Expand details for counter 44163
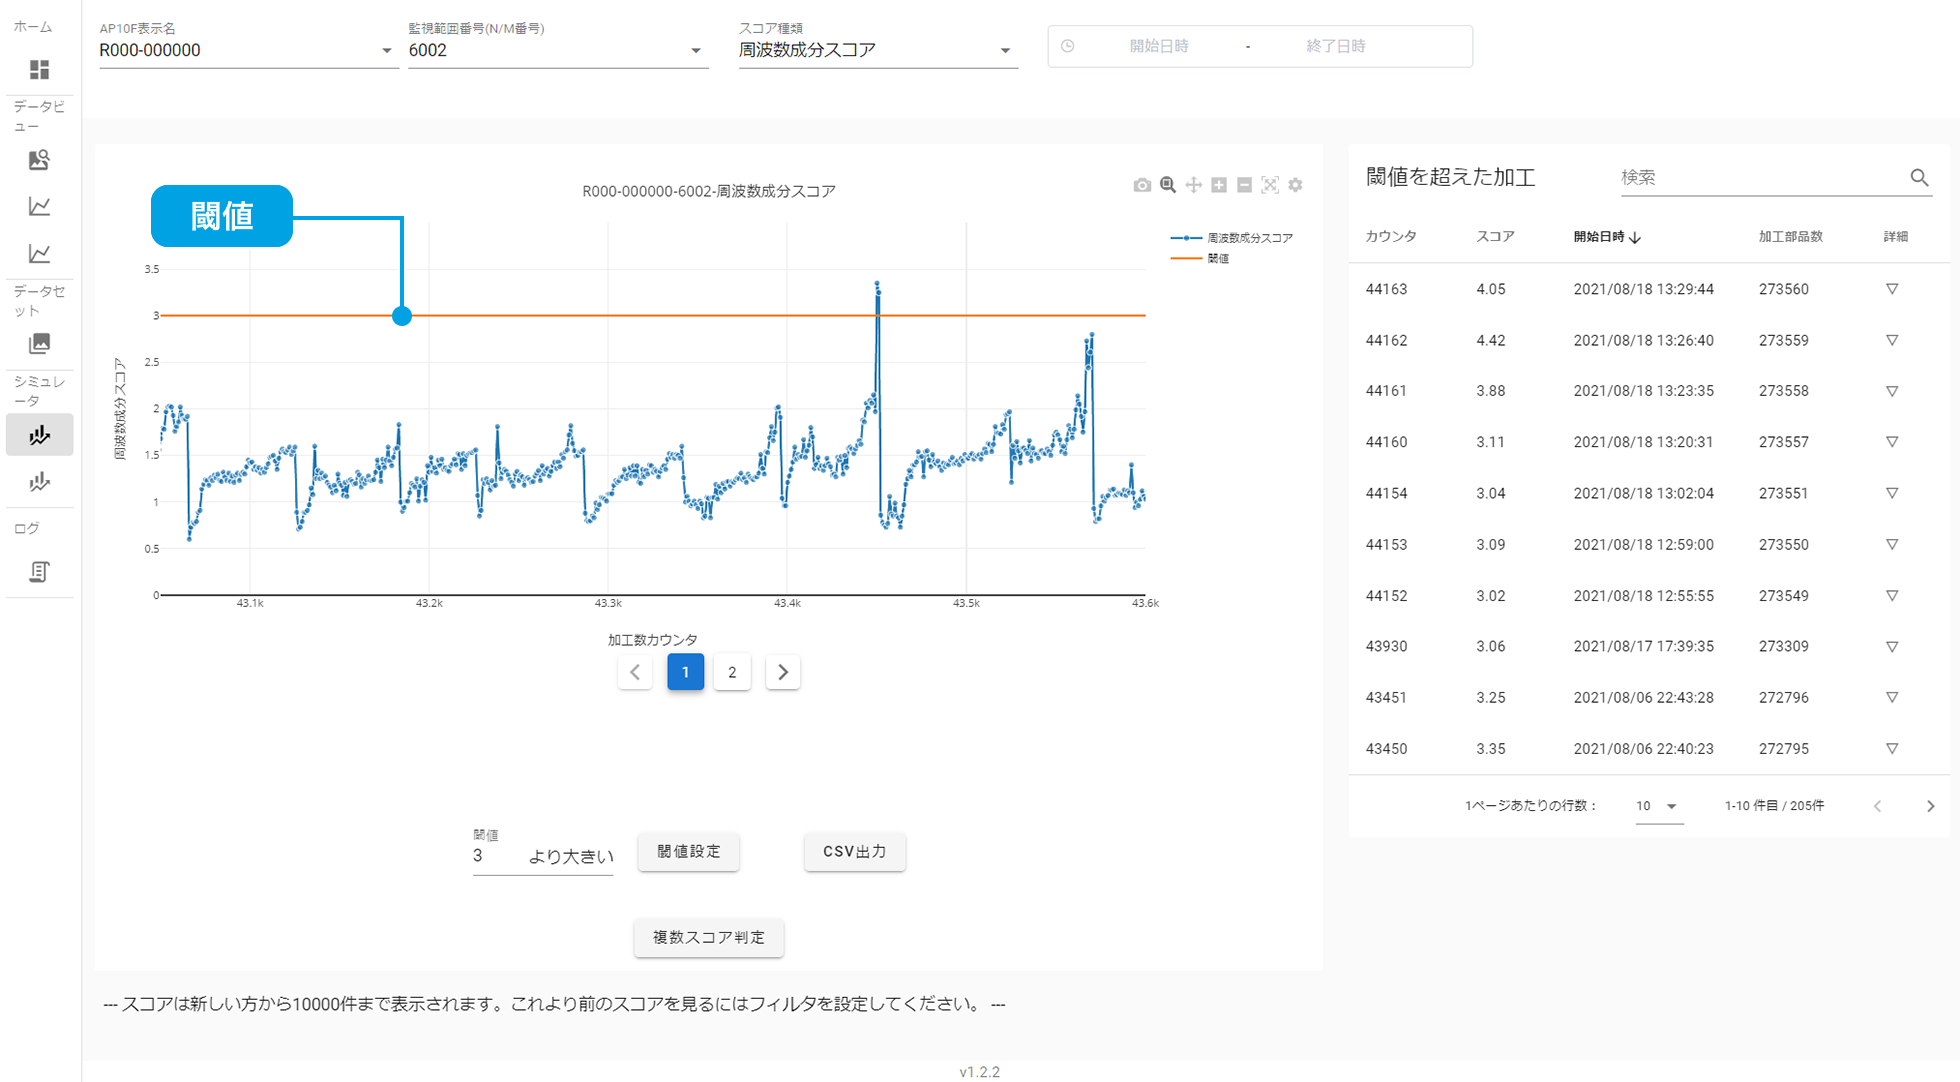Image resolution: width=1960 pixels, height=1082 pixels. 1892,289
